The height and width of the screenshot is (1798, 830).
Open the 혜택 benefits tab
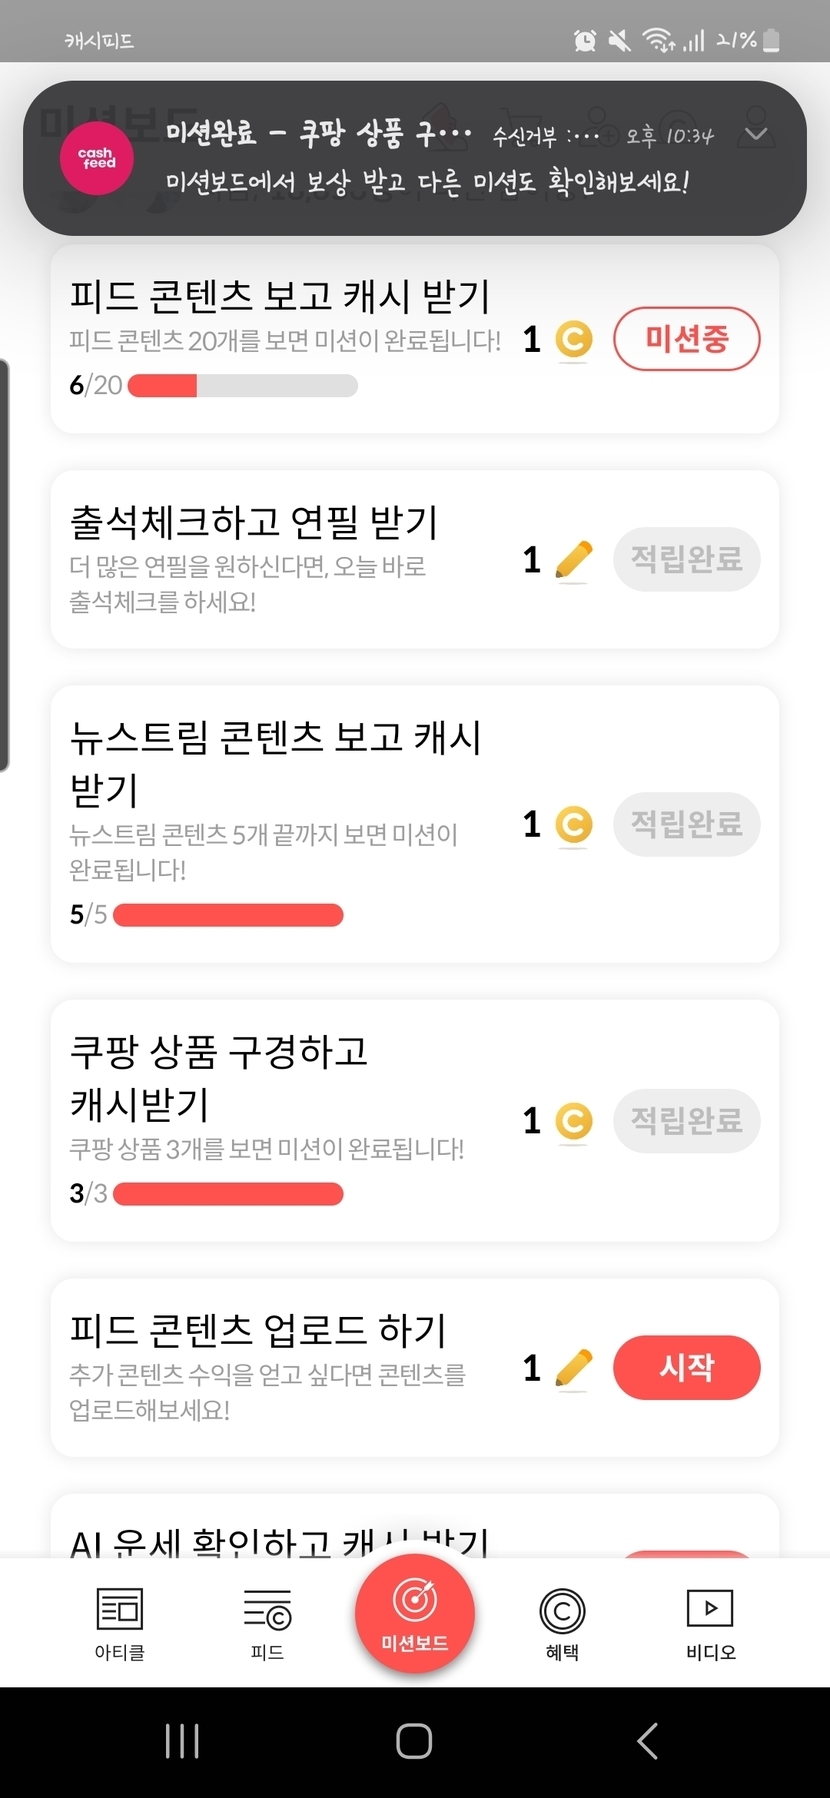[x=562, y=1623]
